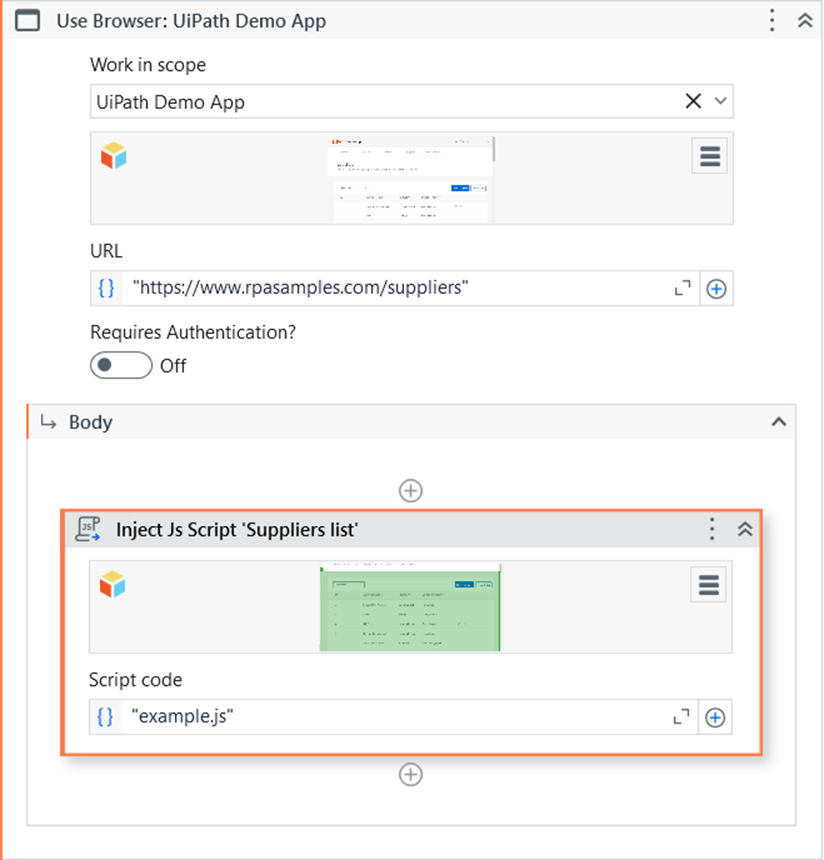This screenshot has height=860, width=824.
Task: Select the Suppliers list page thumbnail
Action: coord(411,605)
